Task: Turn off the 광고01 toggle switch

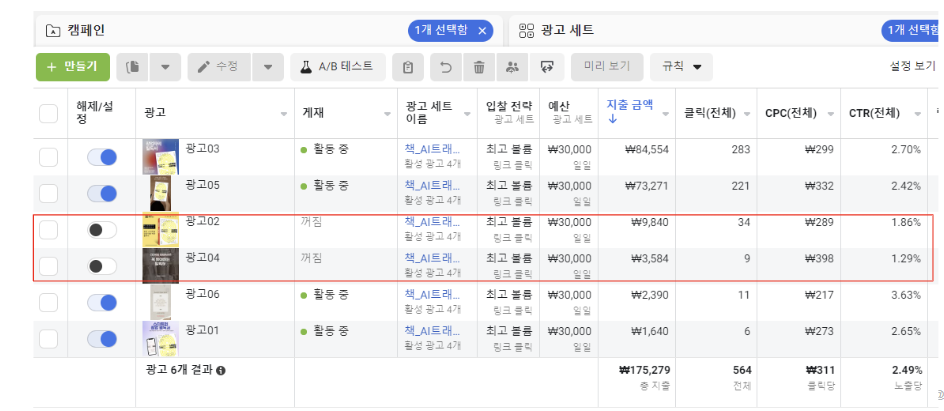Action: tap(102, 339)
